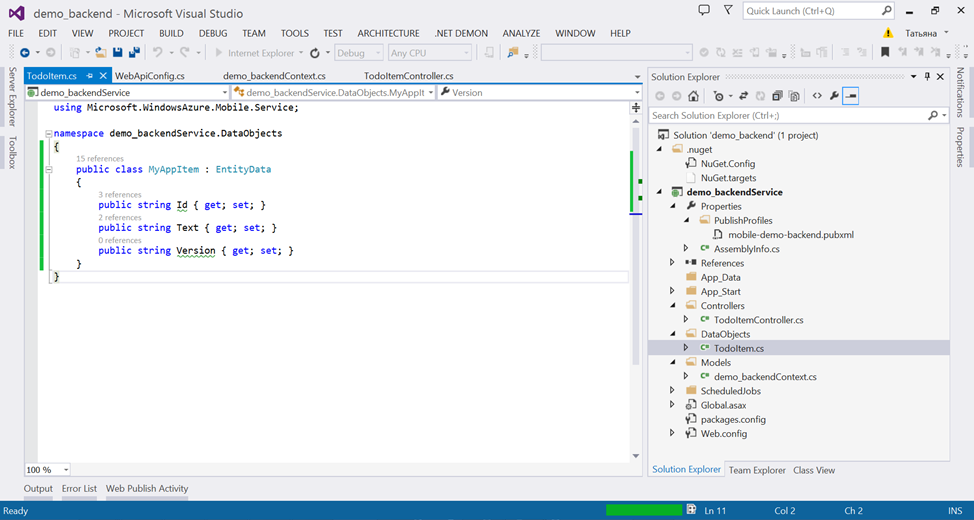Toggle the bookmark on the current line
This screenshot has width=974, height=520.
point(885,53)
